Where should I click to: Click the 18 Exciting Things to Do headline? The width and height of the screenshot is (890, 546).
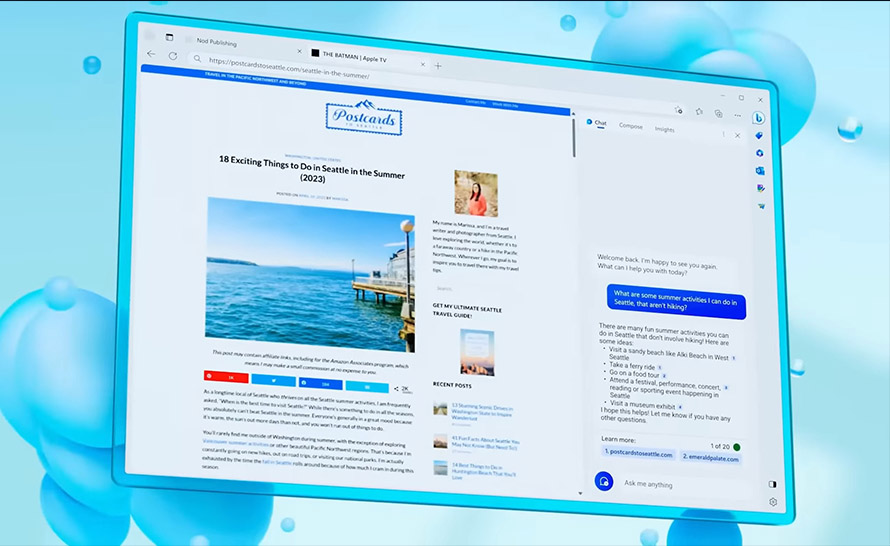[x=312, y=169]
